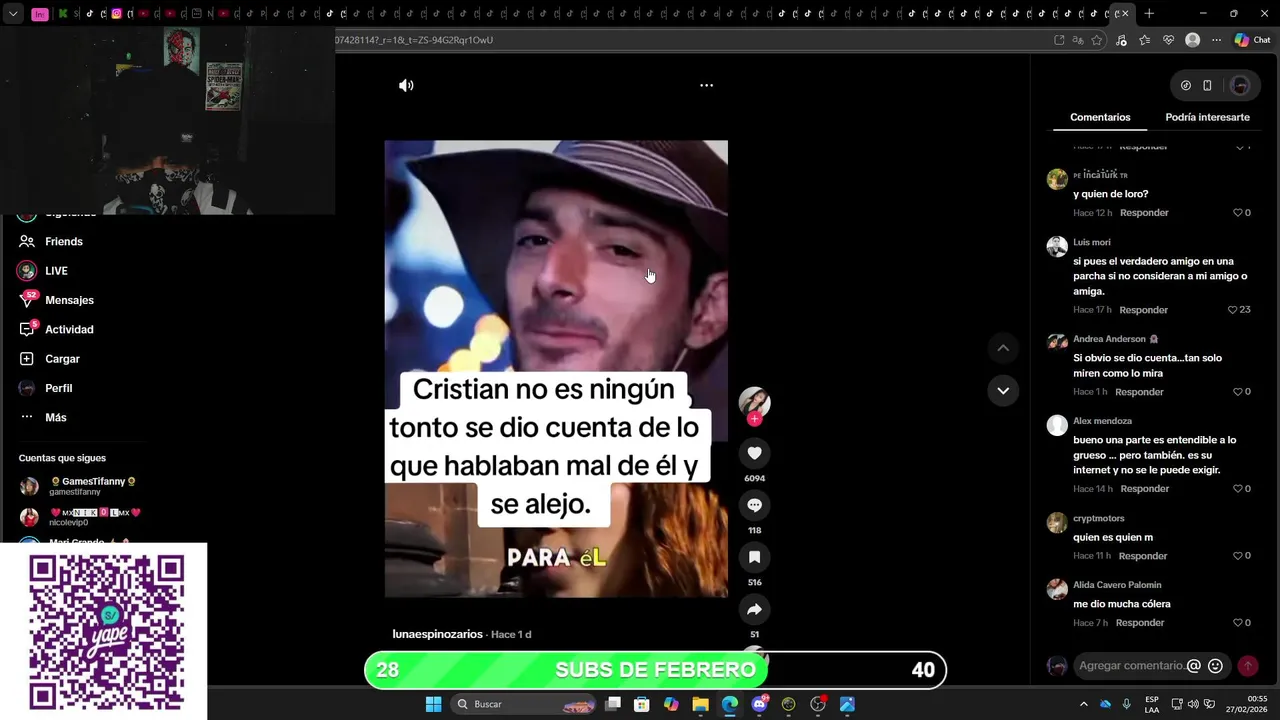Reply to Andrea Anderson's comment
This screenshot has height=720, width=1280.
(1139, 392)
